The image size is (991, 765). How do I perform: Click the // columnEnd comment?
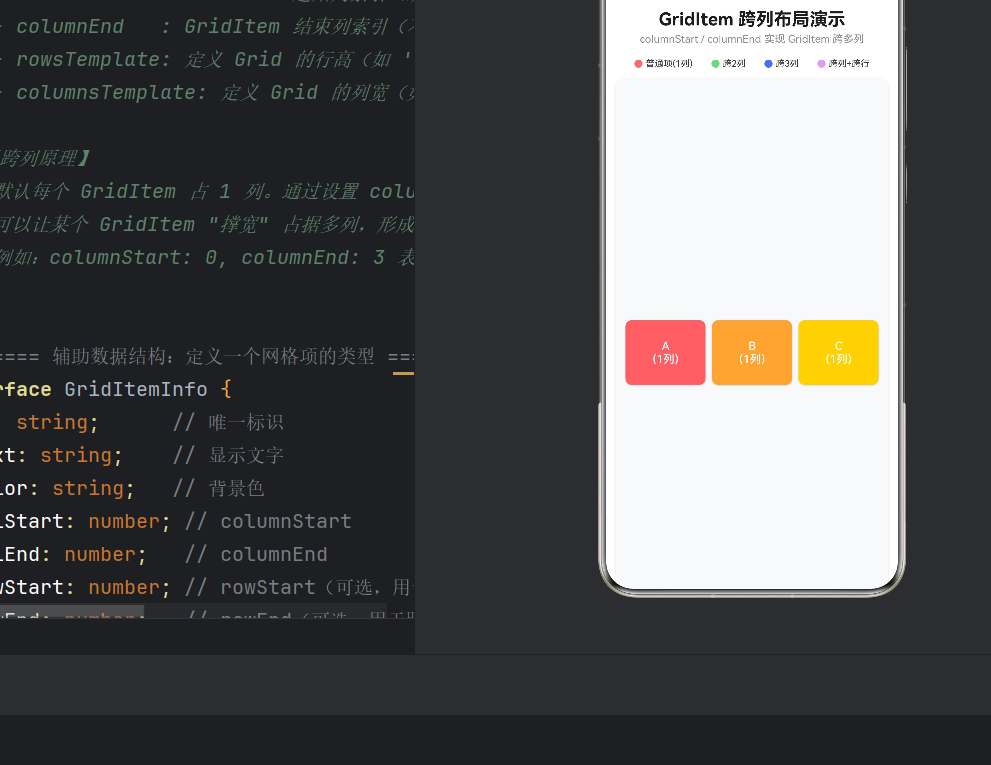tap(256, 554)
